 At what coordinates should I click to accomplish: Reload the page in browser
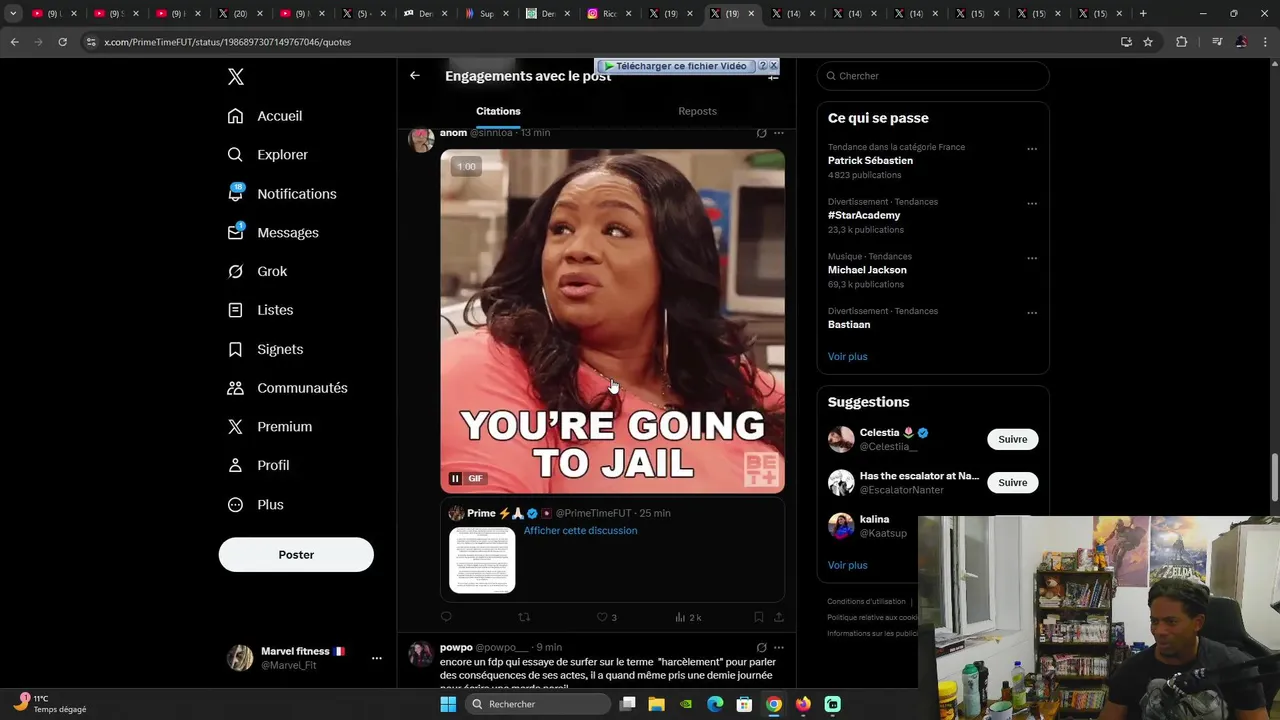(x=62, y=42)
